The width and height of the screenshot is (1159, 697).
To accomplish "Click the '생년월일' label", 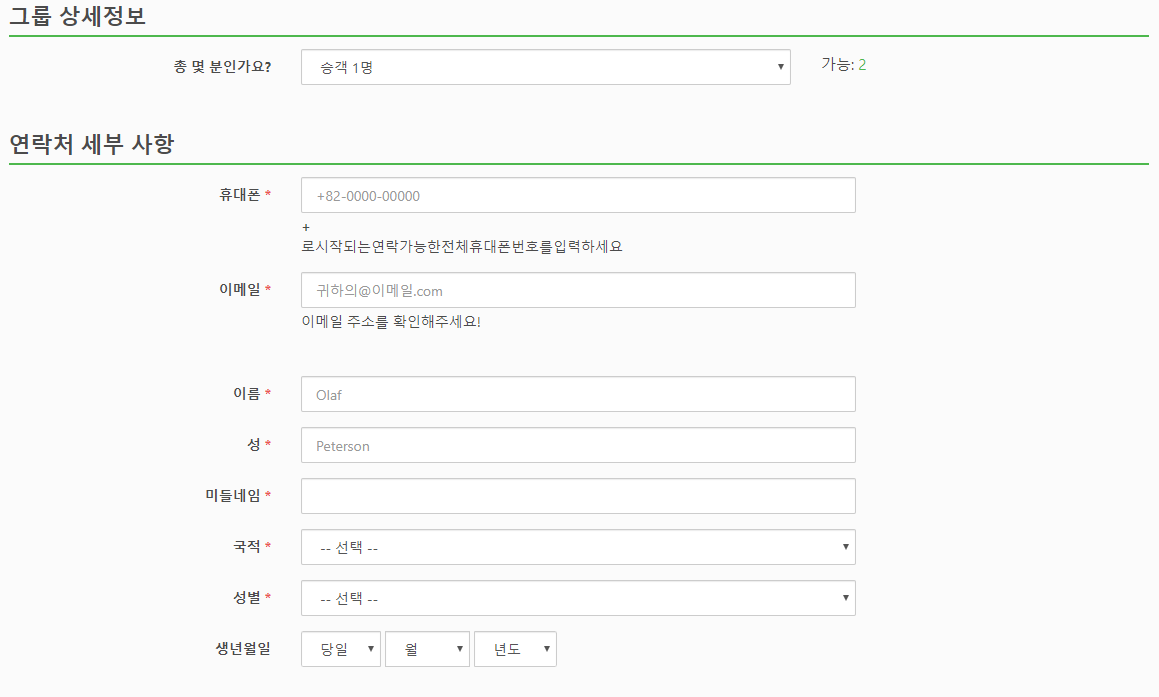I will click(243, 649).
